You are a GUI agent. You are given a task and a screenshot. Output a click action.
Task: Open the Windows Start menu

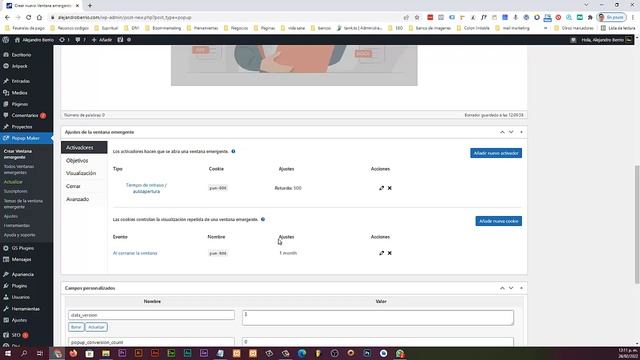[x=7, y=353]
